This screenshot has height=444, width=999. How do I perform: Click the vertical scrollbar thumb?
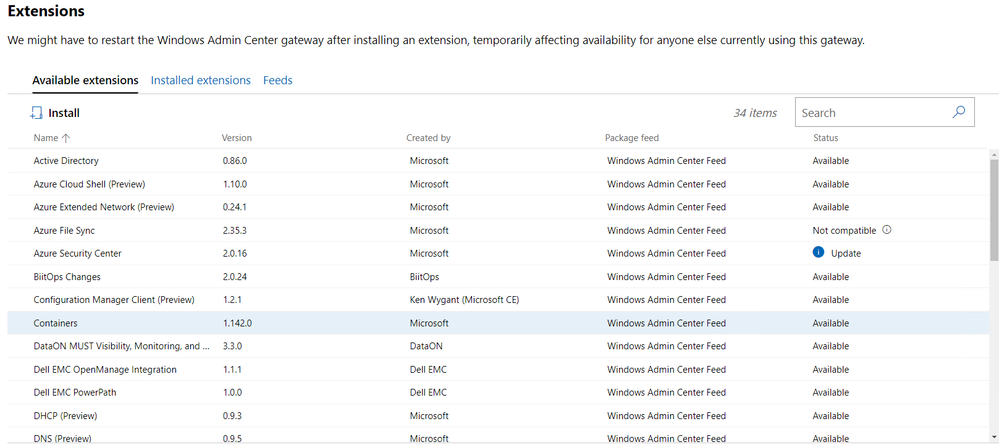click(994, 210)
